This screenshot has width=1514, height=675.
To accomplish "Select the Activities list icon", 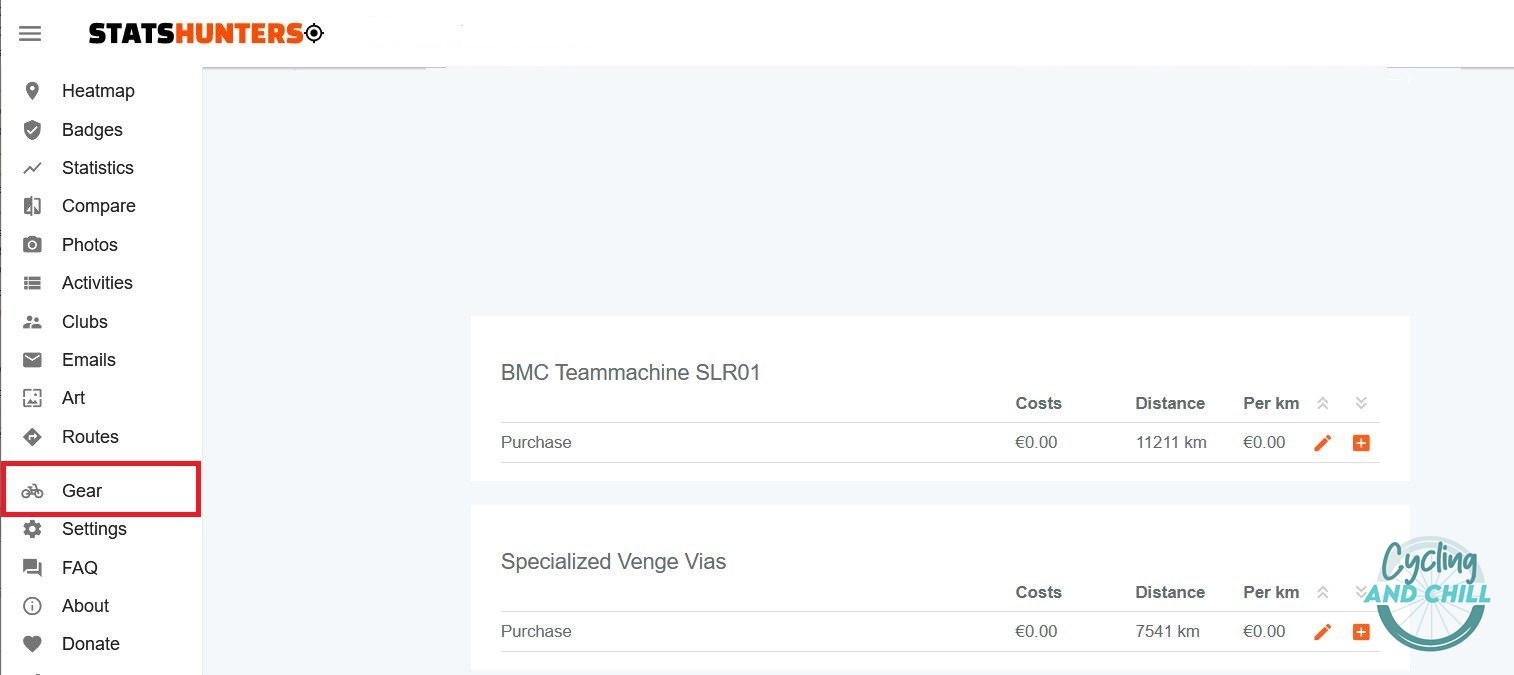I will (x=31, y=282).
